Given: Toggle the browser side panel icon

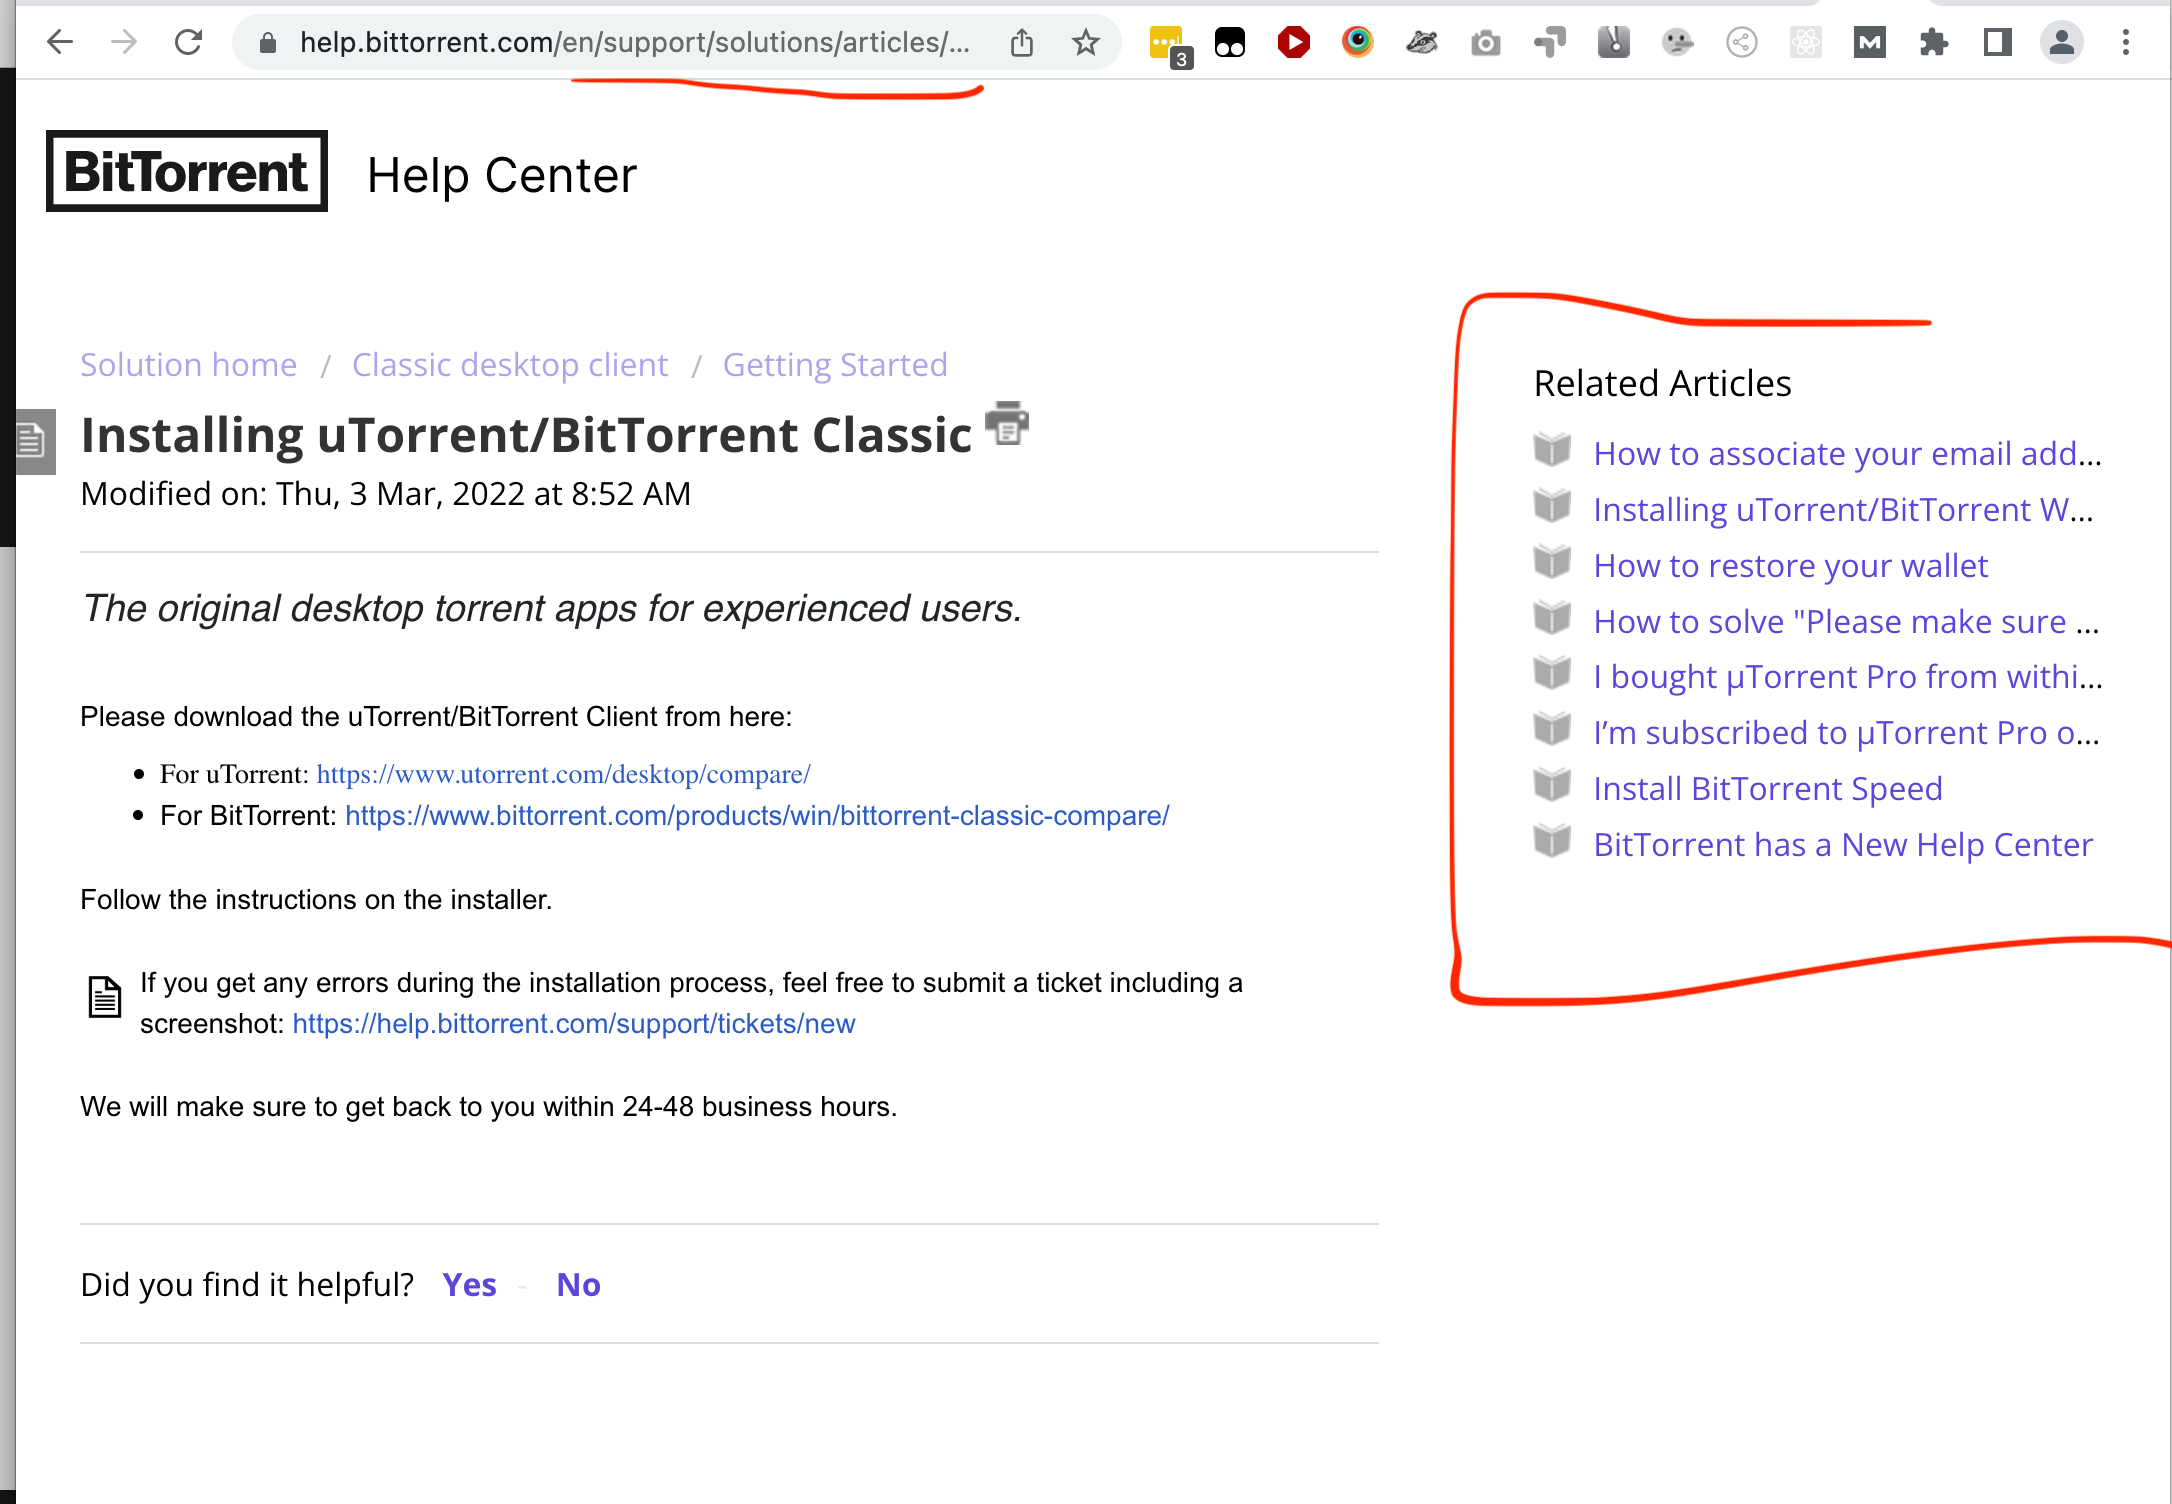Looking at the screenshot, I should 1997,42.
